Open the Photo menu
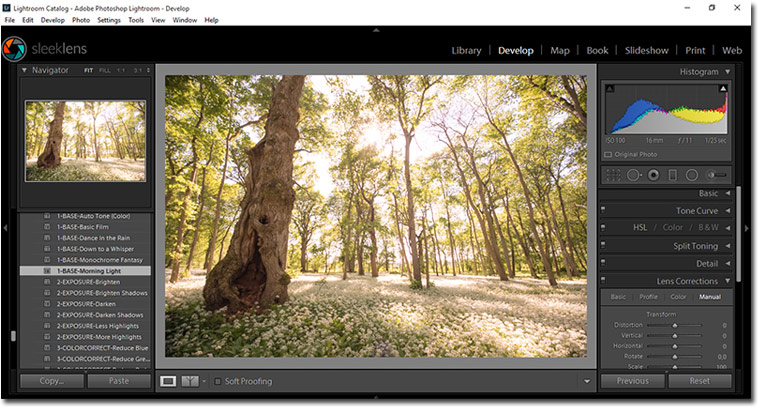760x410 pixels. tap(81, 20)
